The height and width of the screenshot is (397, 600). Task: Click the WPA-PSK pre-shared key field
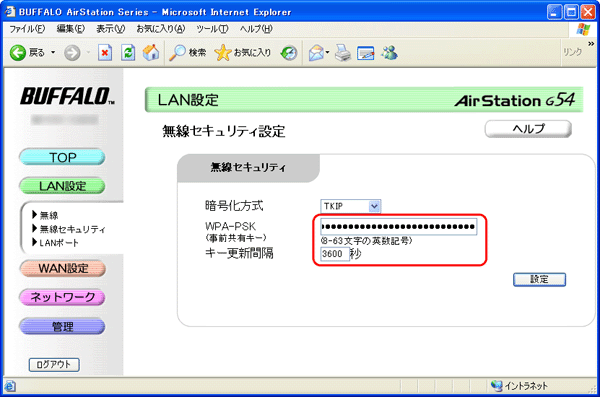(398, 227)
